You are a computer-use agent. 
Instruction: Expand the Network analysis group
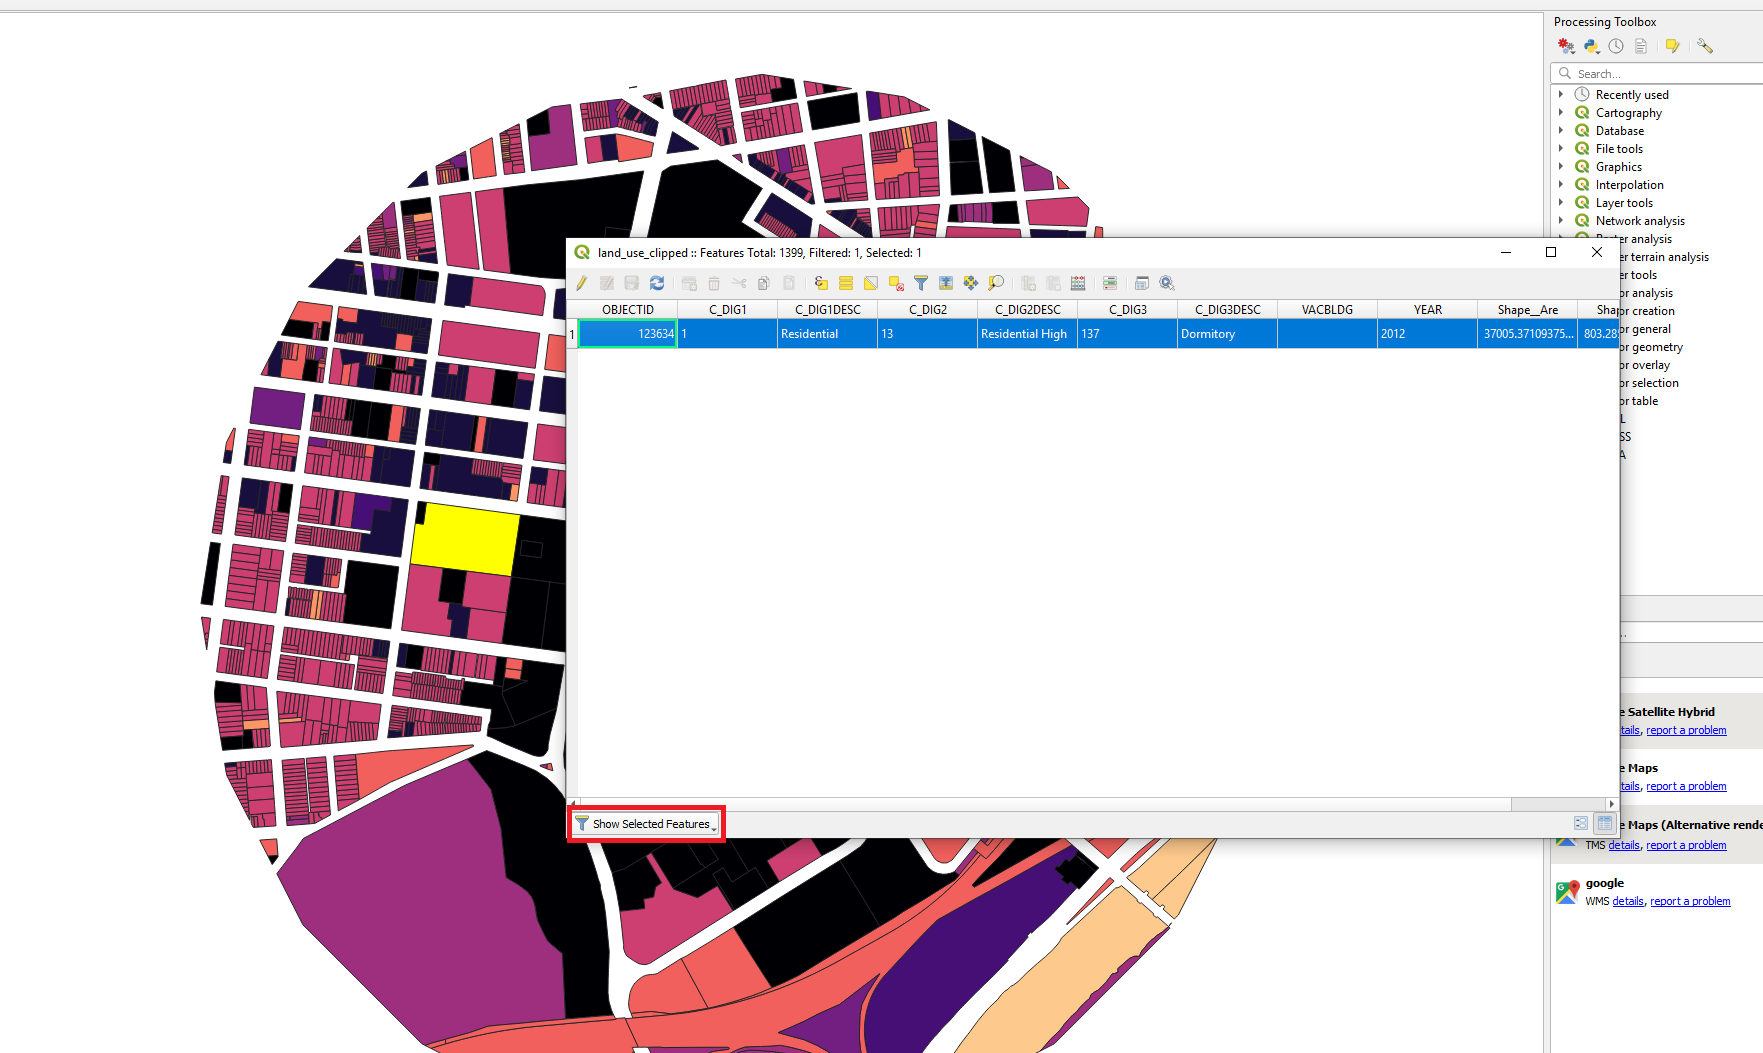(x=1561, y=221)
